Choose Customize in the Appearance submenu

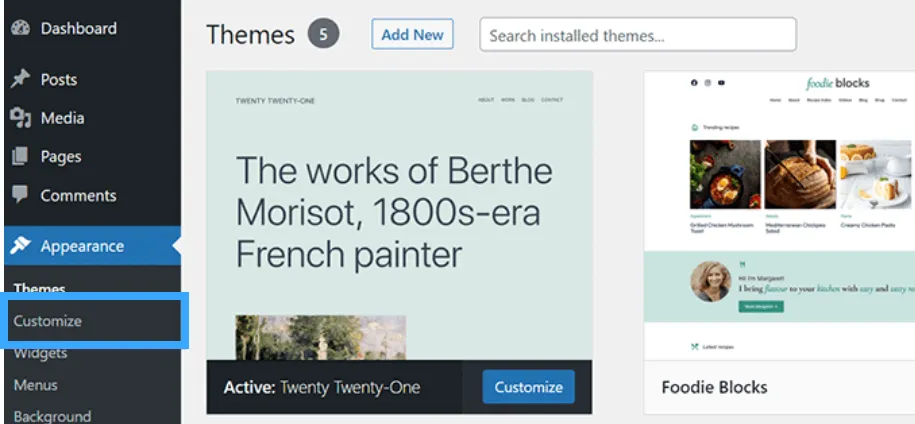48,321
